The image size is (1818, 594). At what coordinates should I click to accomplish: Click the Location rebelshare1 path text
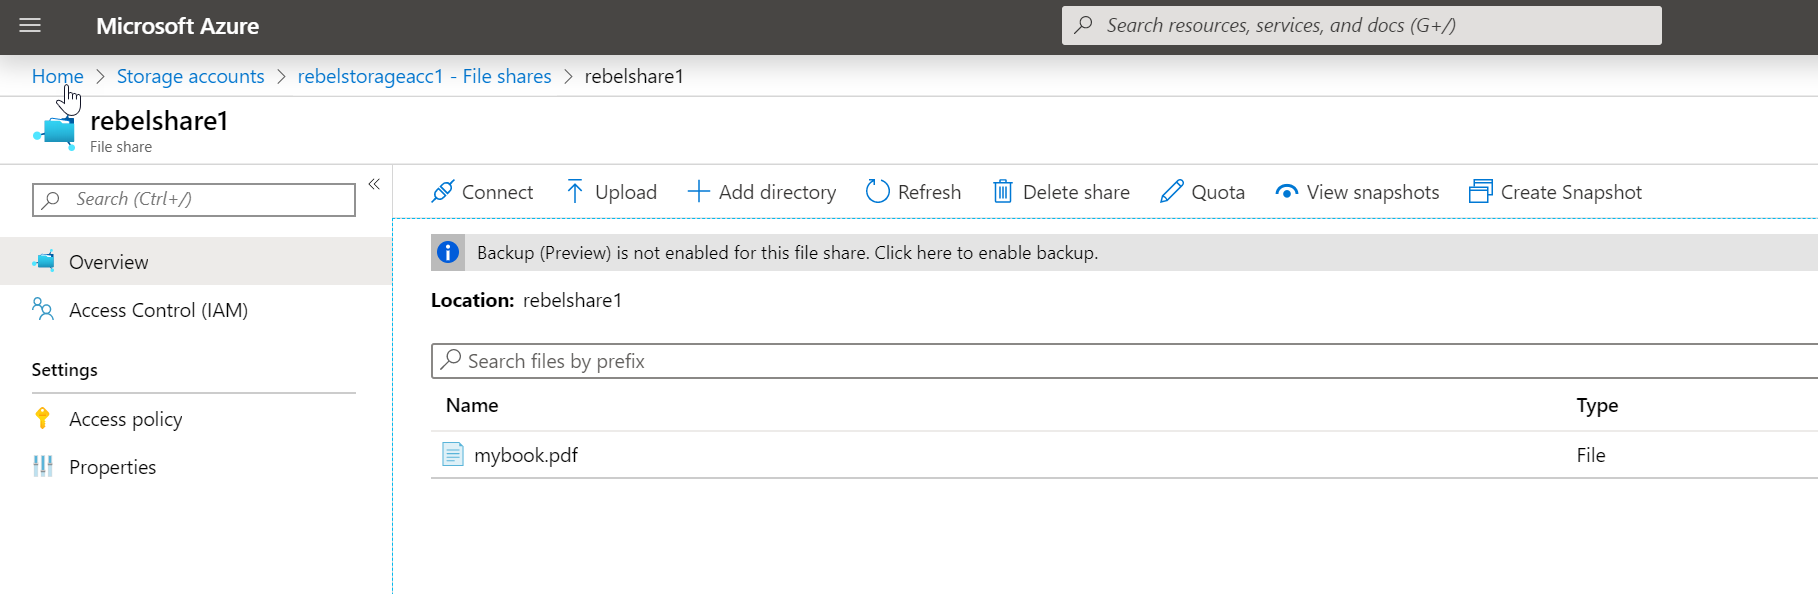(x=572, y=300)
